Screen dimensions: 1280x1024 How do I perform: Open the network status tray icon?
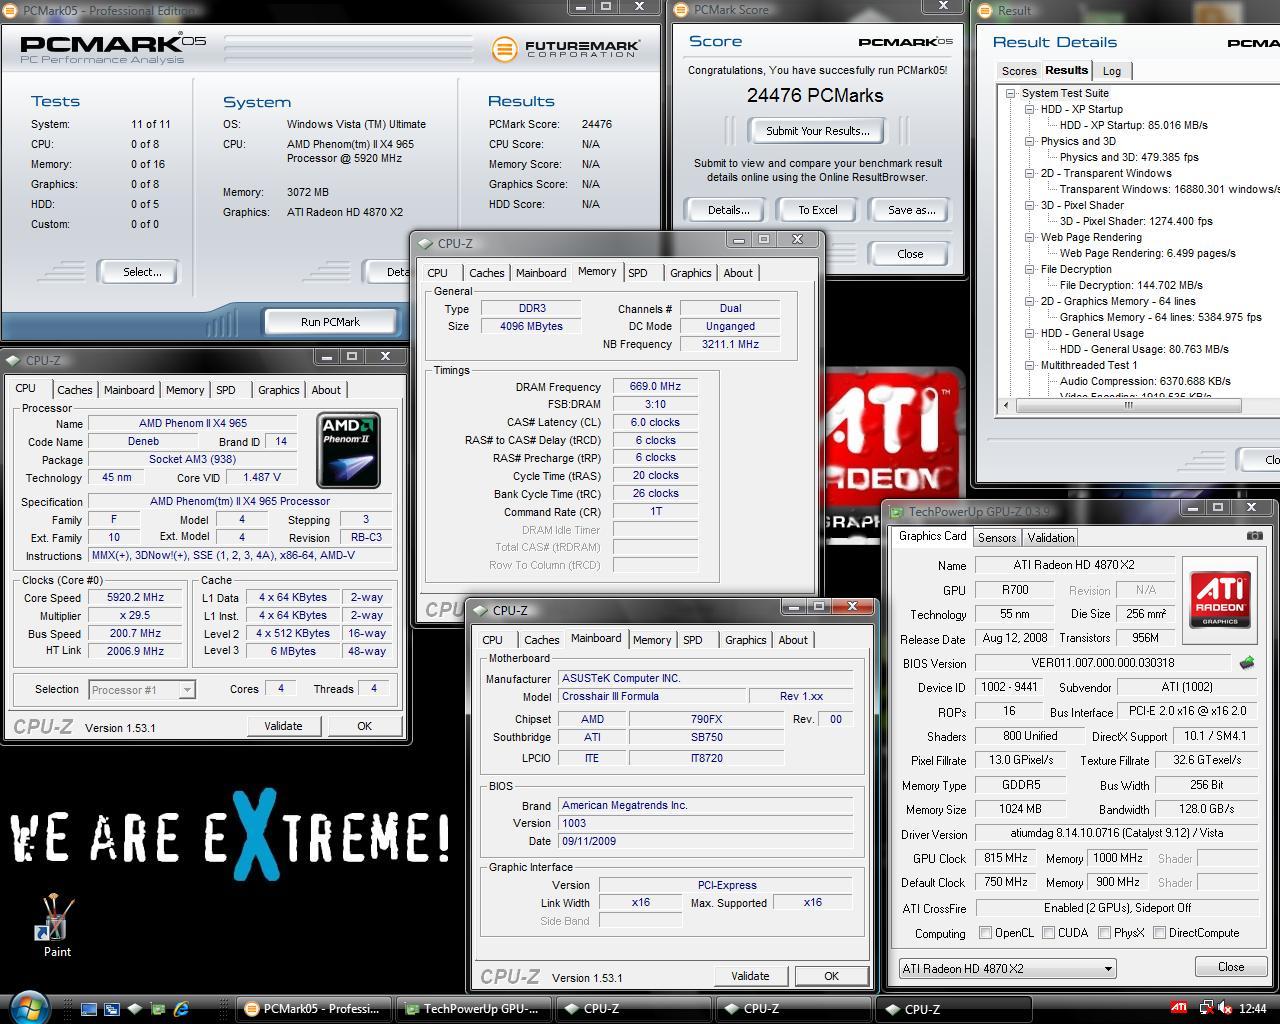click(1205, 1008)
